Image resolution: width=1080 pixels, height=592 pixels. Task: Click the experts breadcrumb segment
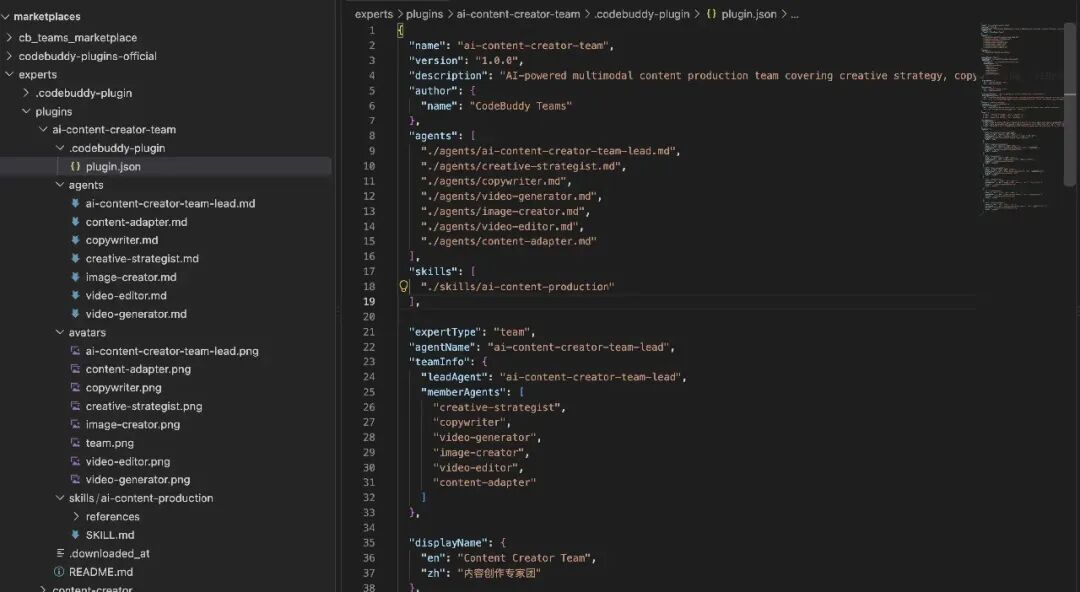tap(374, 14)
